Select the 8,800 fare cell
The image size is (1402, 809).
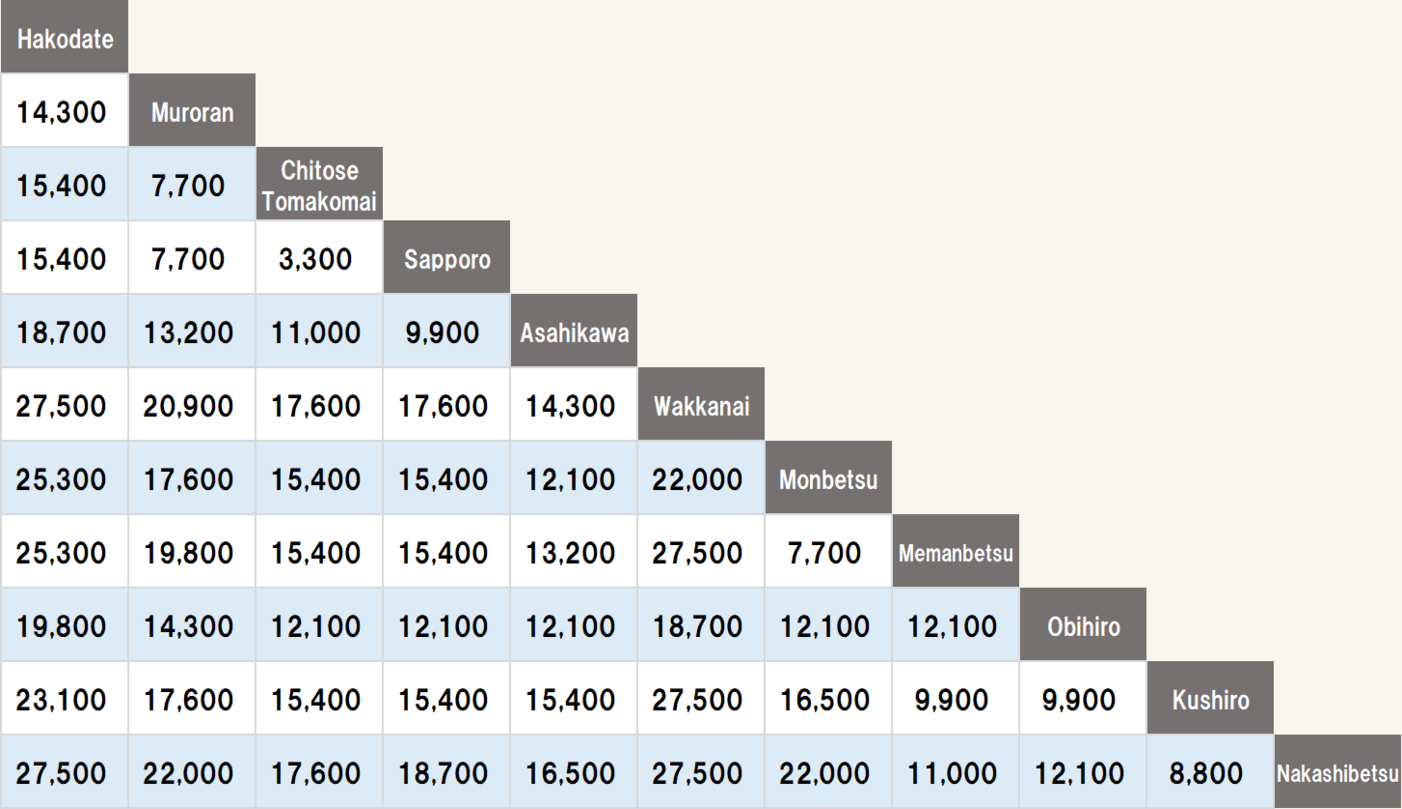1206,773
